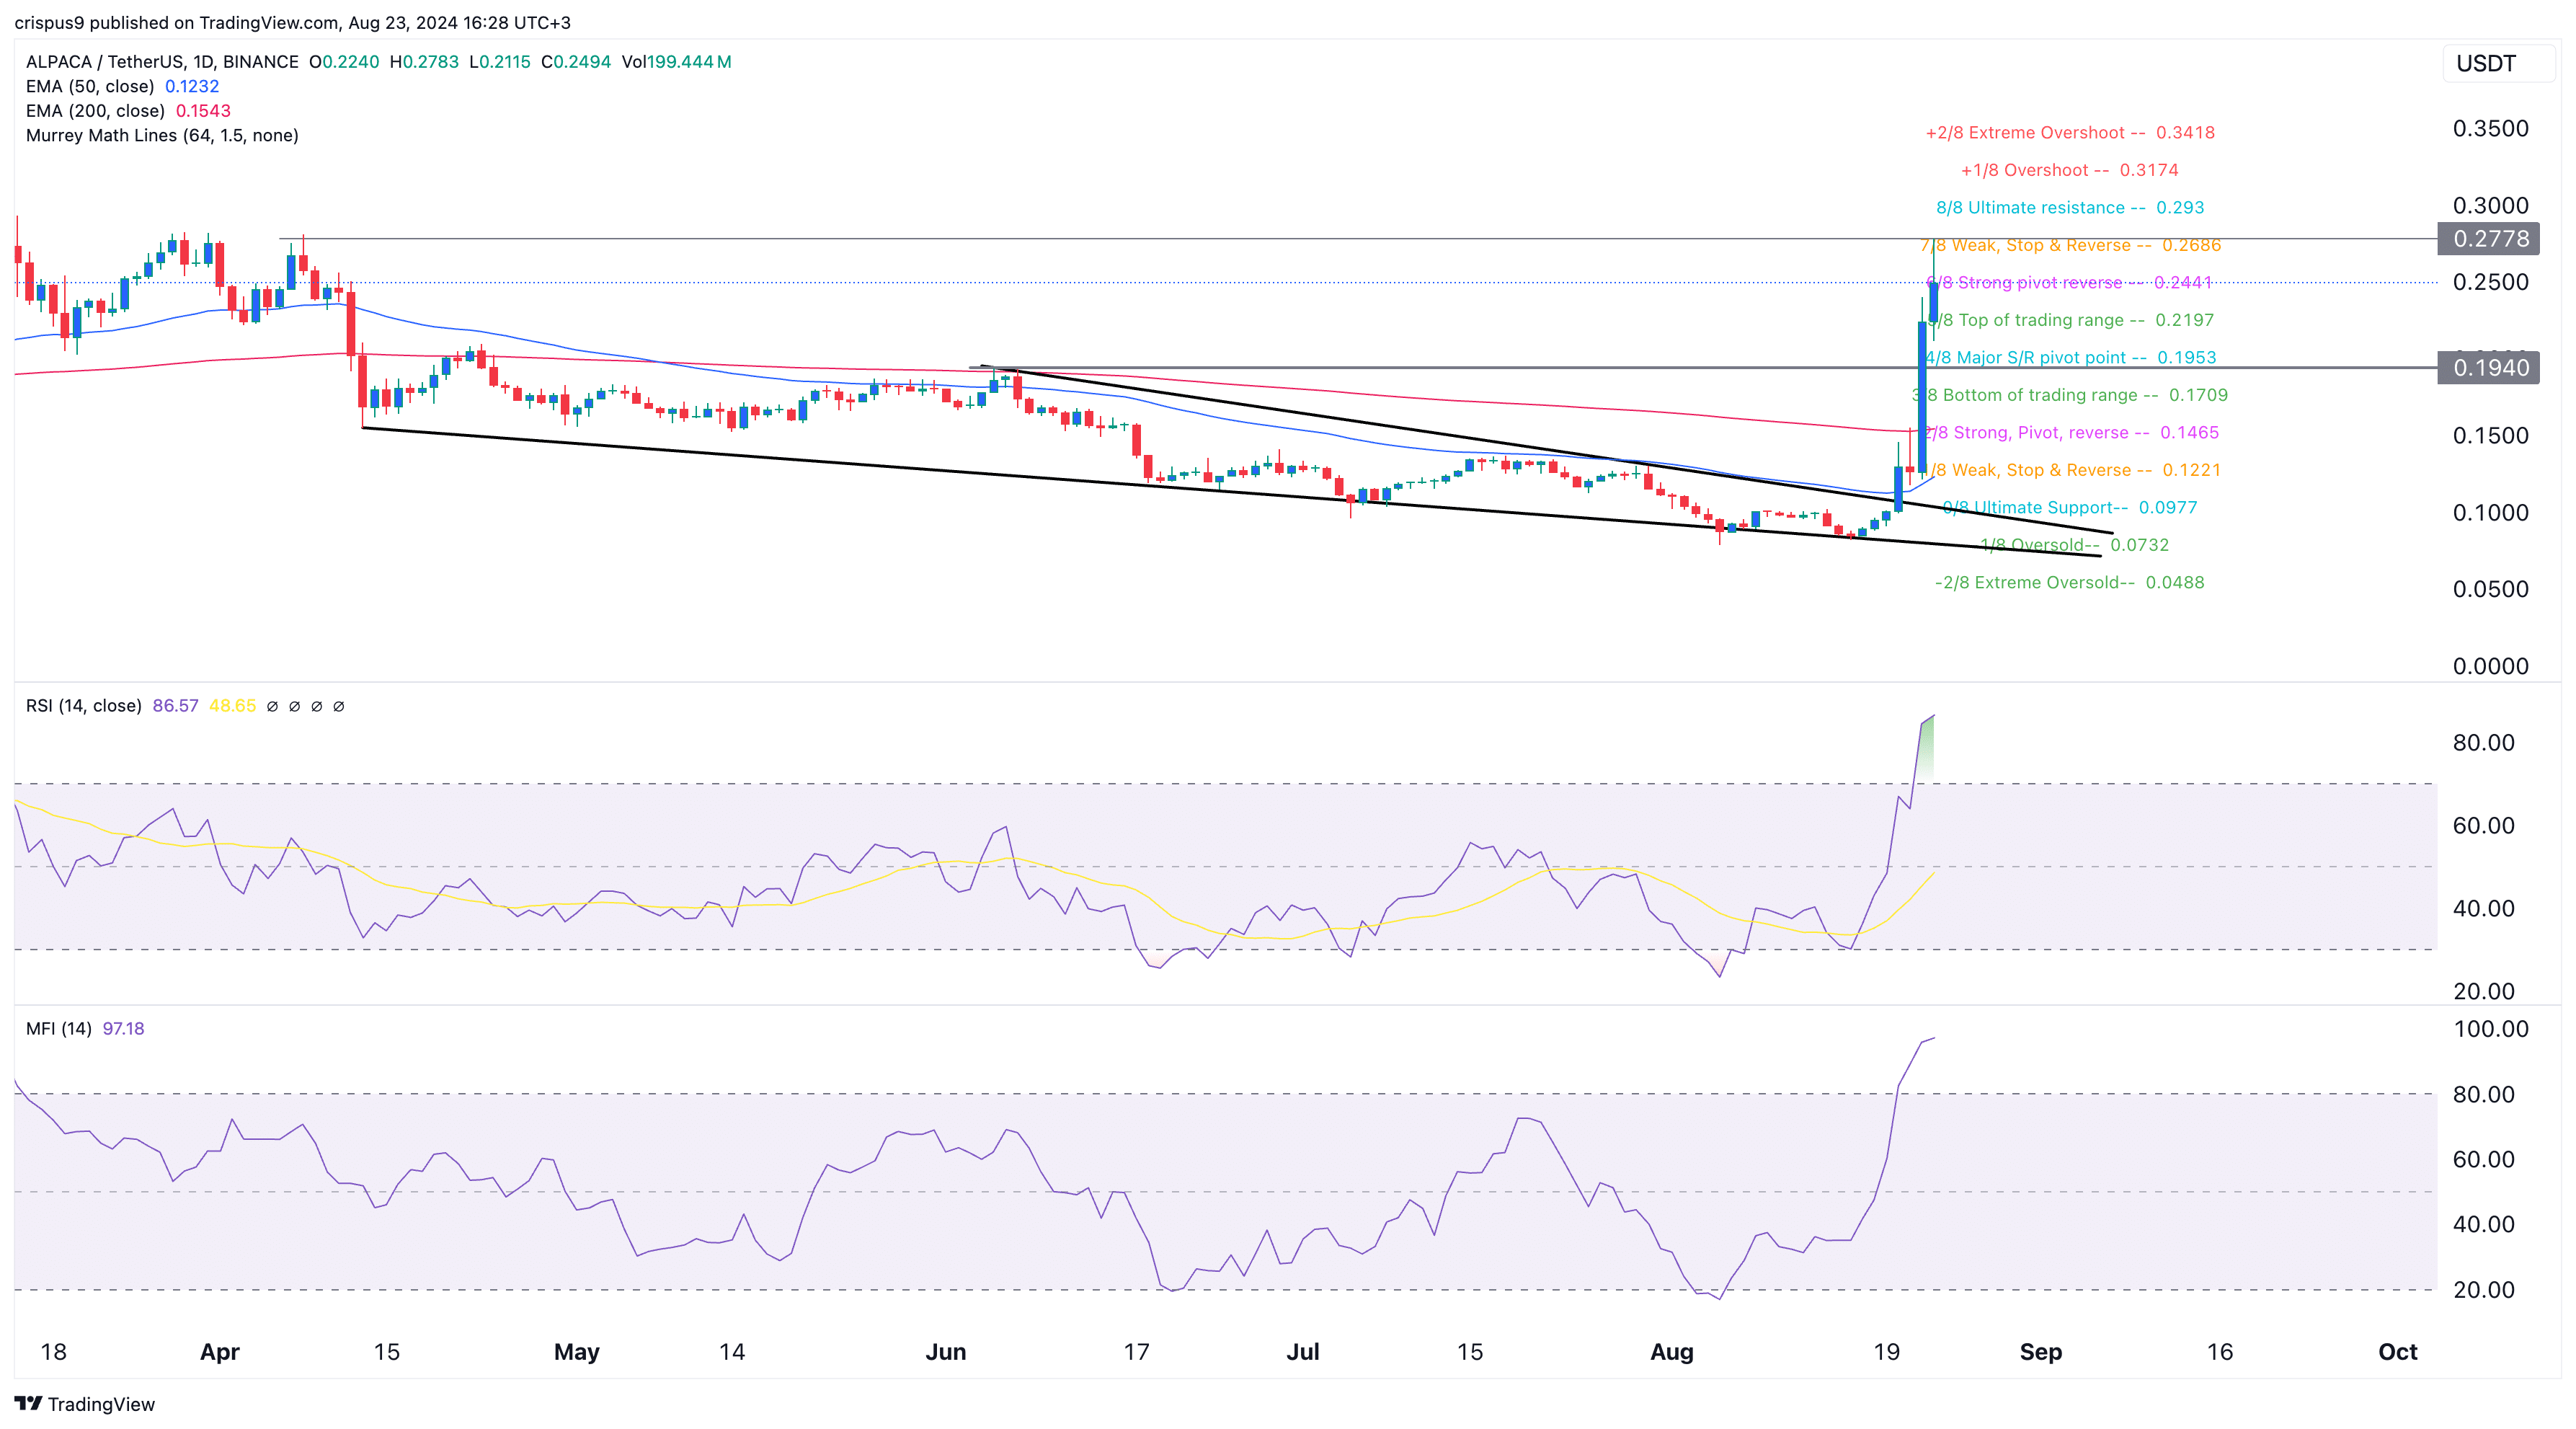The width and height of the screenshot is (2576, 1429).
Task: Click the 8/8 Ultimate resistance 0.293 label
Action: (2070, 207)
